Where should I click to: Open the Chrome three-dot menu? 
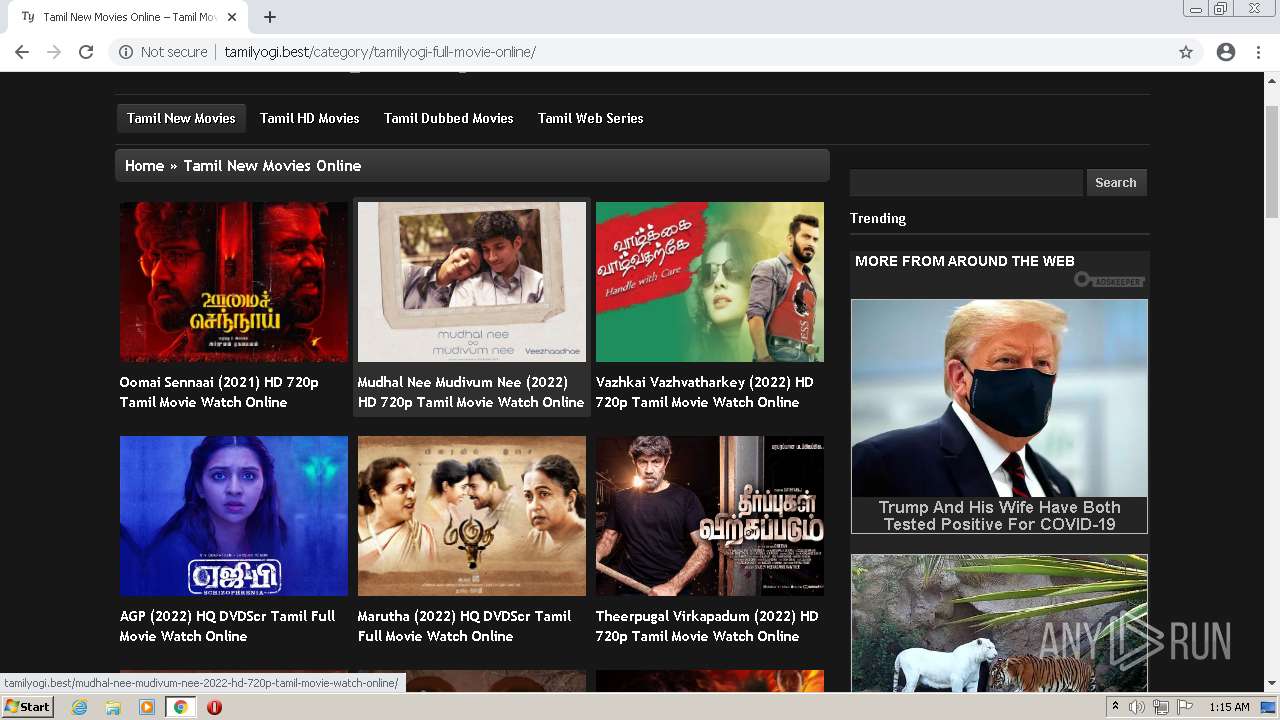(x=1258, y=52)
